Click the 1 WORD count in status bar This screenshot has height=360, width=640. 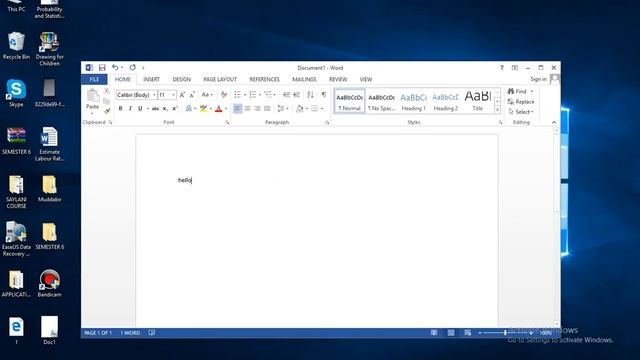click(130, 333)
